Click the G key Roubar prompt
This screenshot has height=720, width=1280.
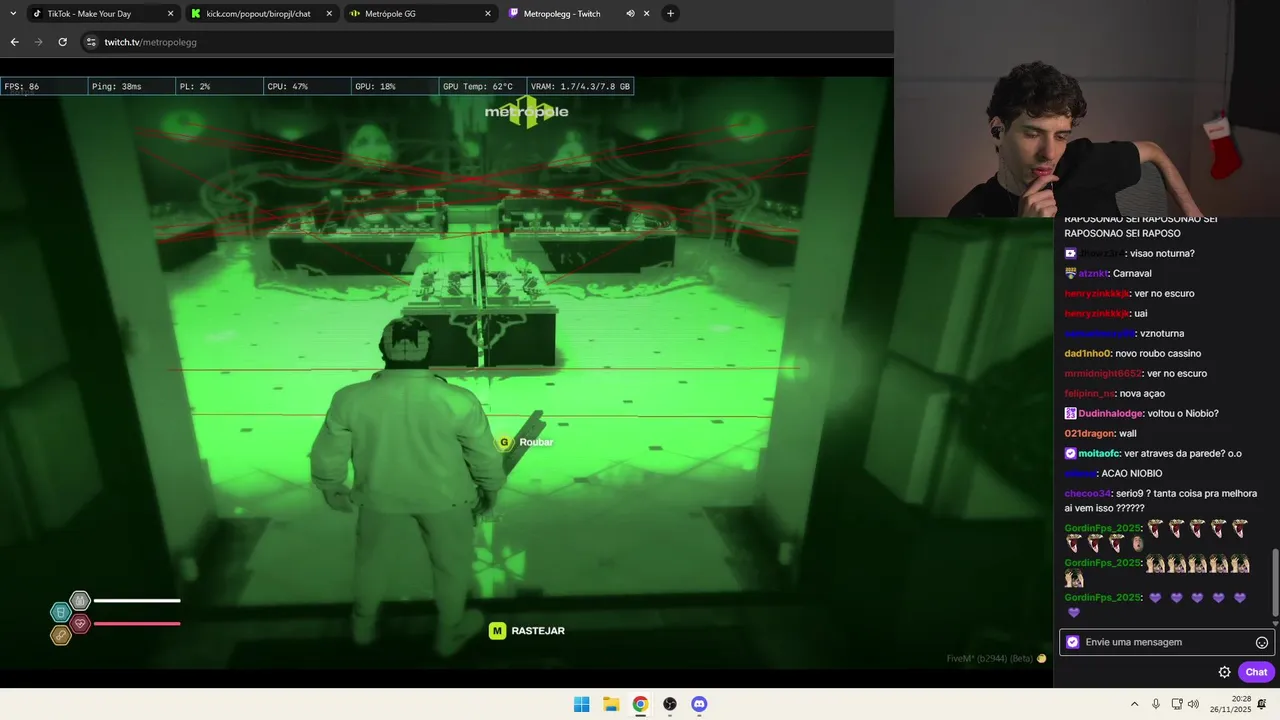coord(525,442)
